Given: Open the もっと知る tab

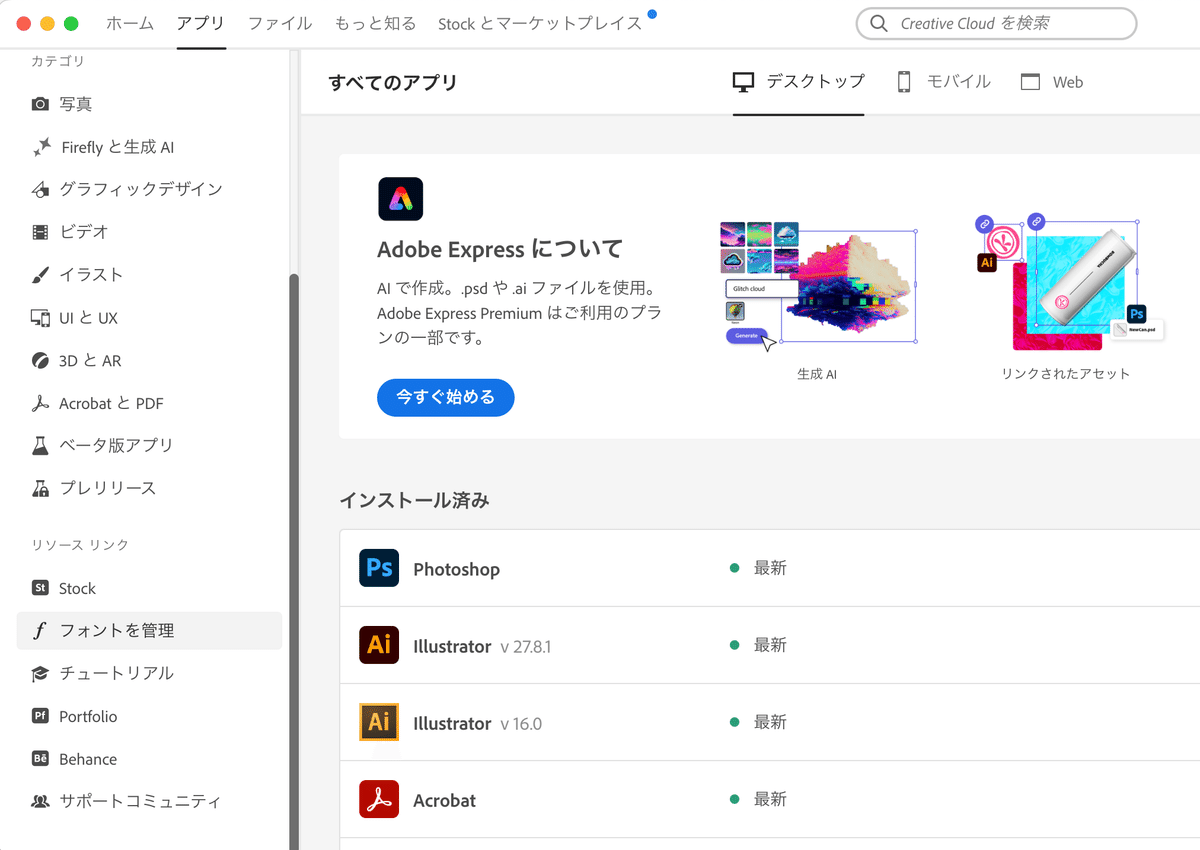Looking at the screenshot, I should pos(375,23).
